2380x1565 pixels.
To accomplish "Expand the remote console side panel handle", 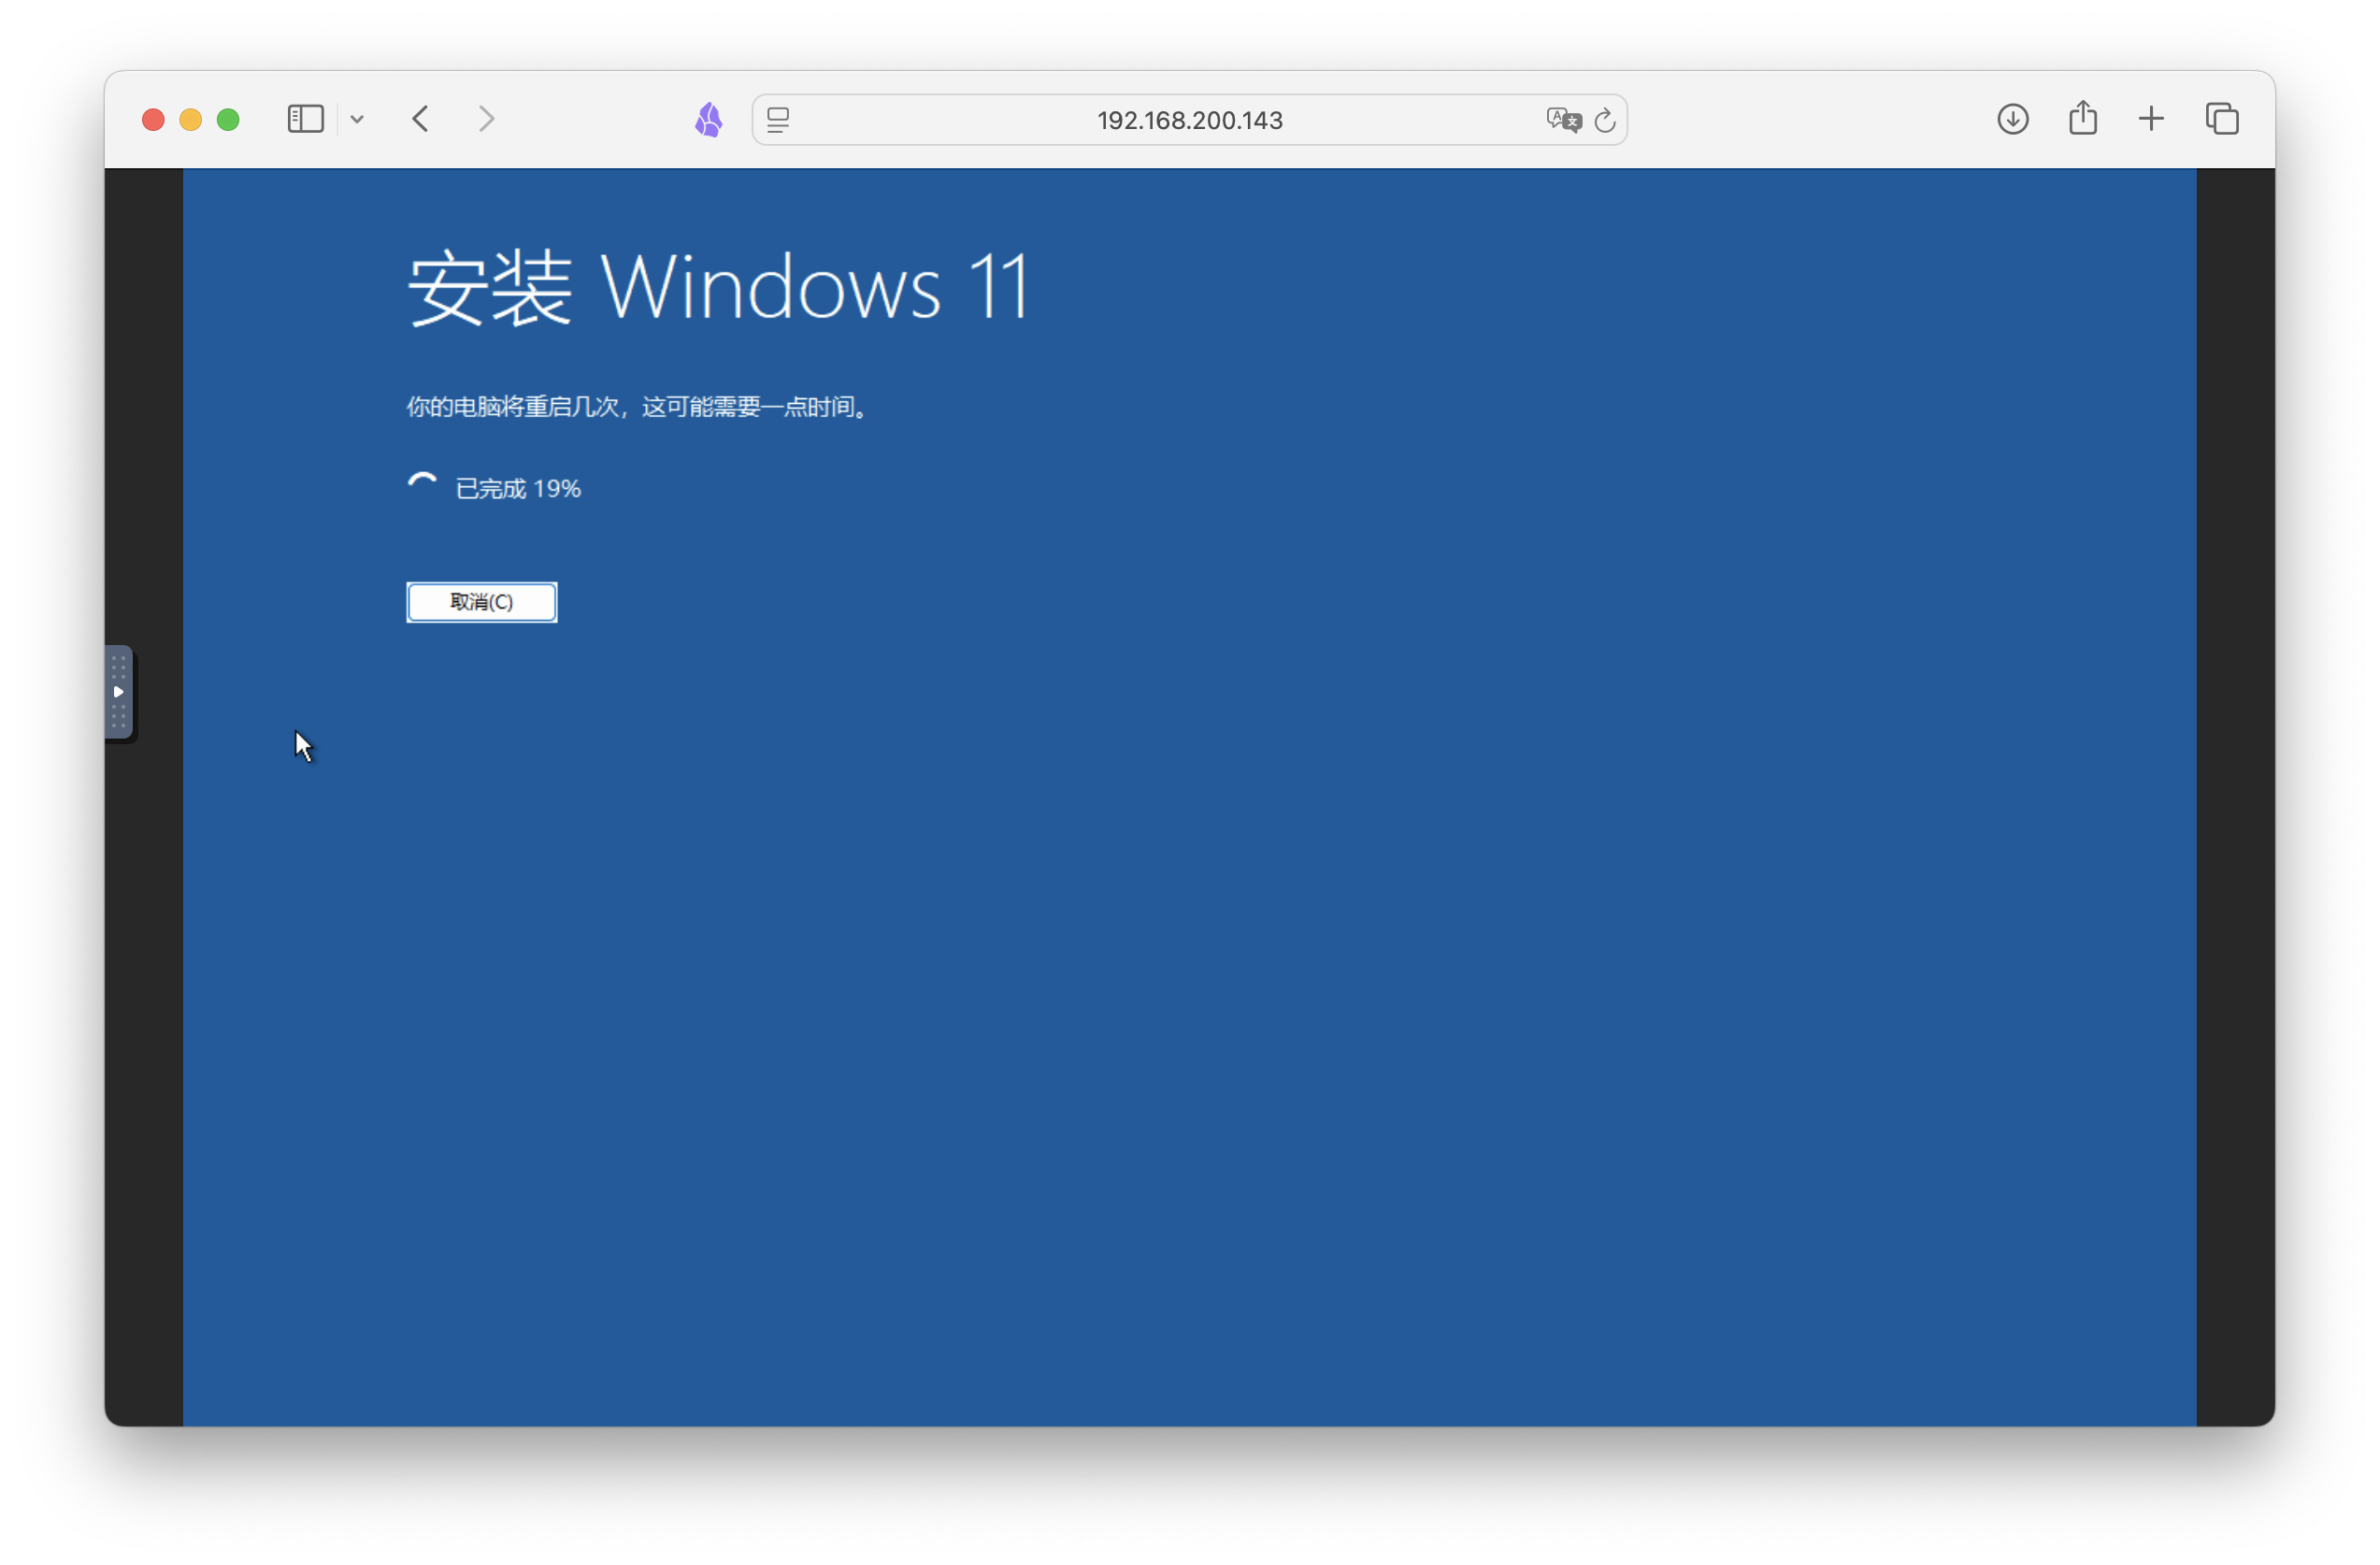I will point(118,692).
